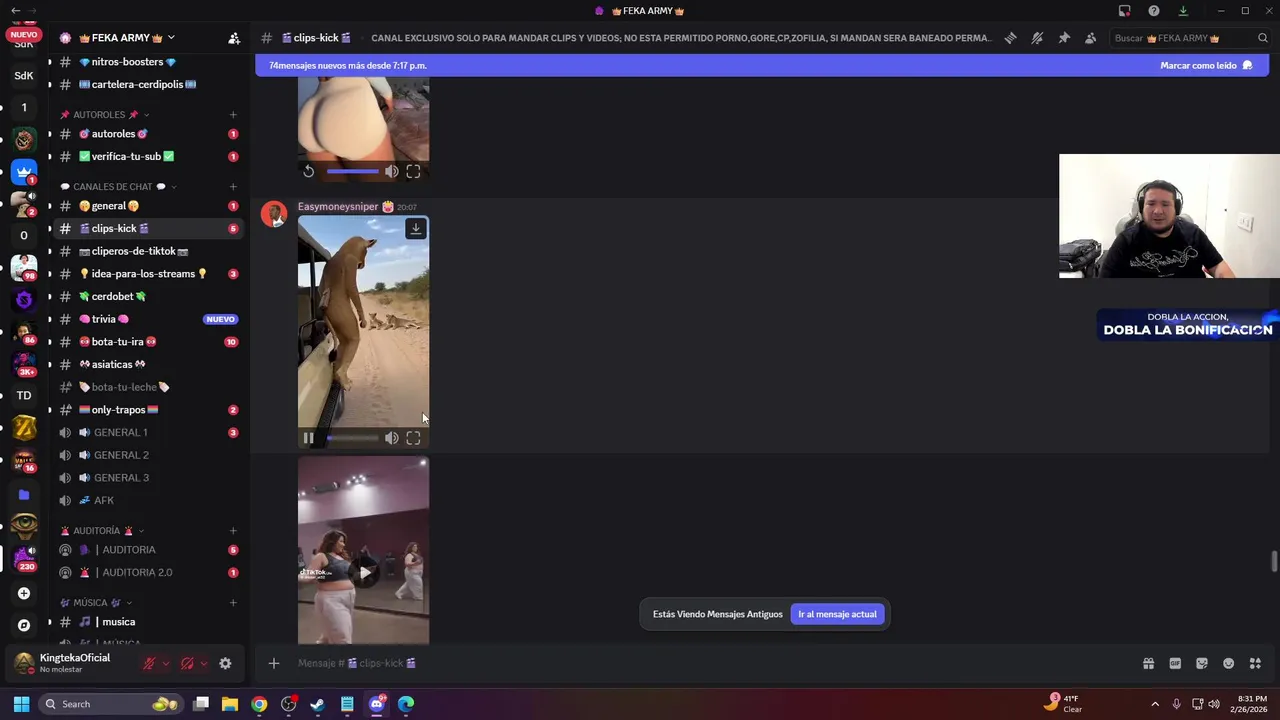Open the gift Nitro icon

pos(1148,663)
